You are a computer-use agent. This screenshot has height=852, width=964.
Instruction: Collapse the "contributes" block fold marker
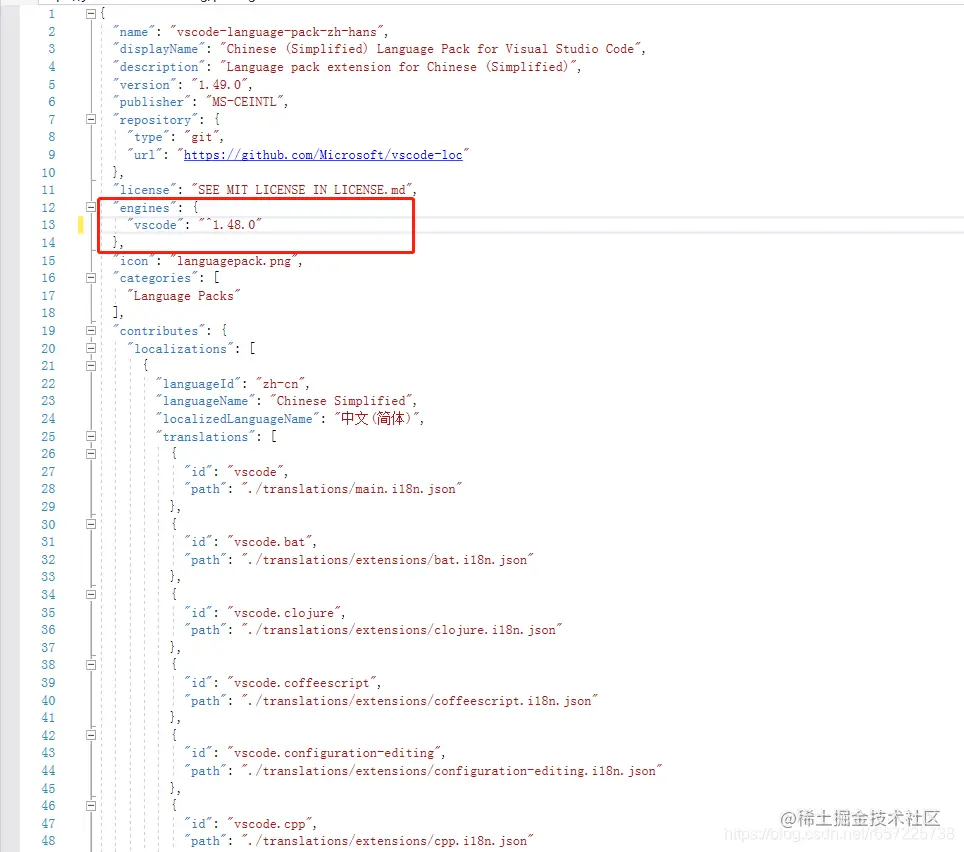pos(91,331)
